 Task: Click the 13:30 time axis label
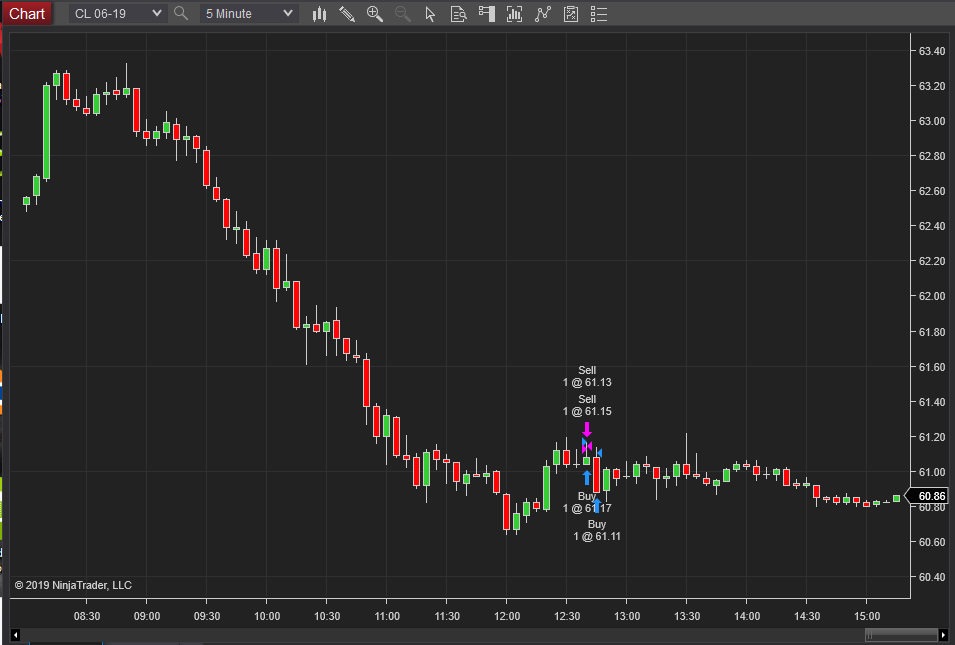[687, 616]
